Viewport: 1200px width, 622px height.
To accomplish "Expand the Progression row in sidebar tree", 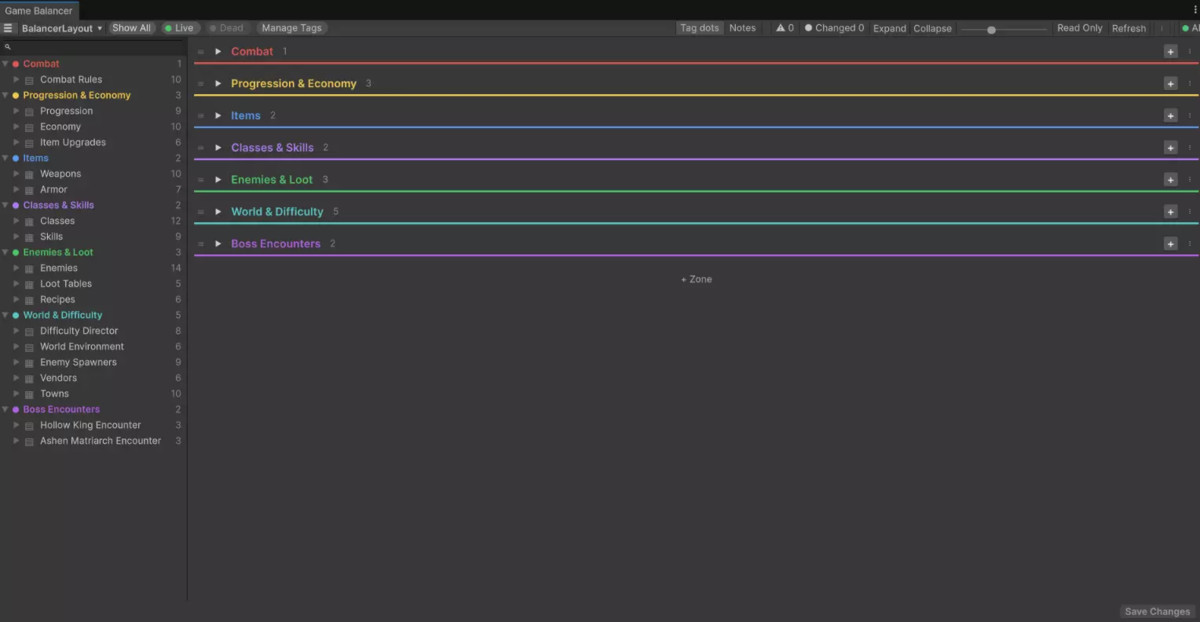I will [16, 111].
